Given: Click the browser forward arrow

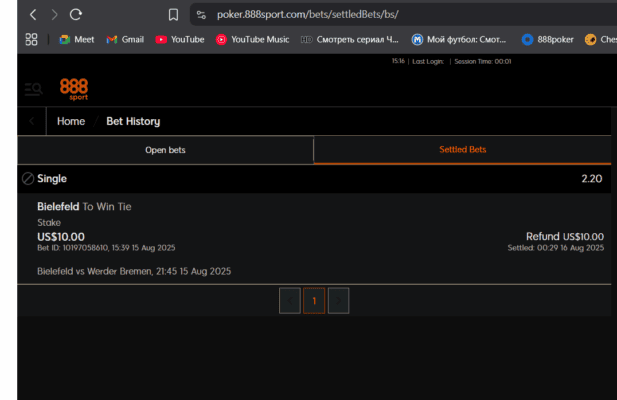Looking at the screenshot, I should click(x=54, y=15).
